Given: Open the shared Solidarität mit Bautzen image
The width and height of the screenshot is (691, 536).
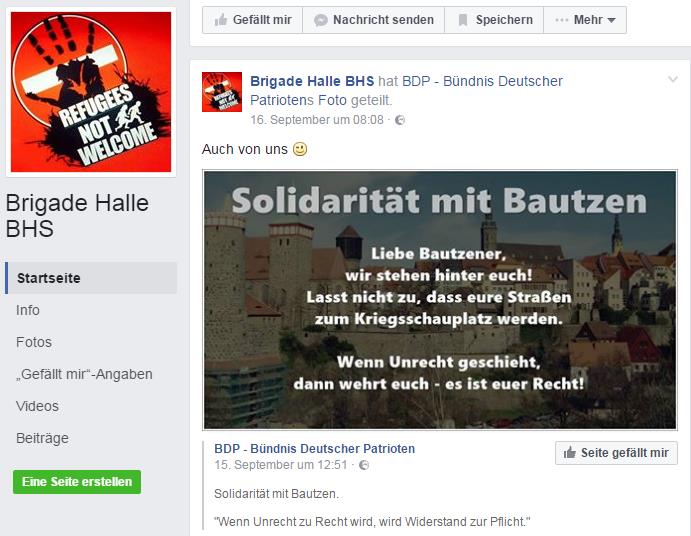Looking at the screenshot, I should pyautogui.click(x=440, y=300).
